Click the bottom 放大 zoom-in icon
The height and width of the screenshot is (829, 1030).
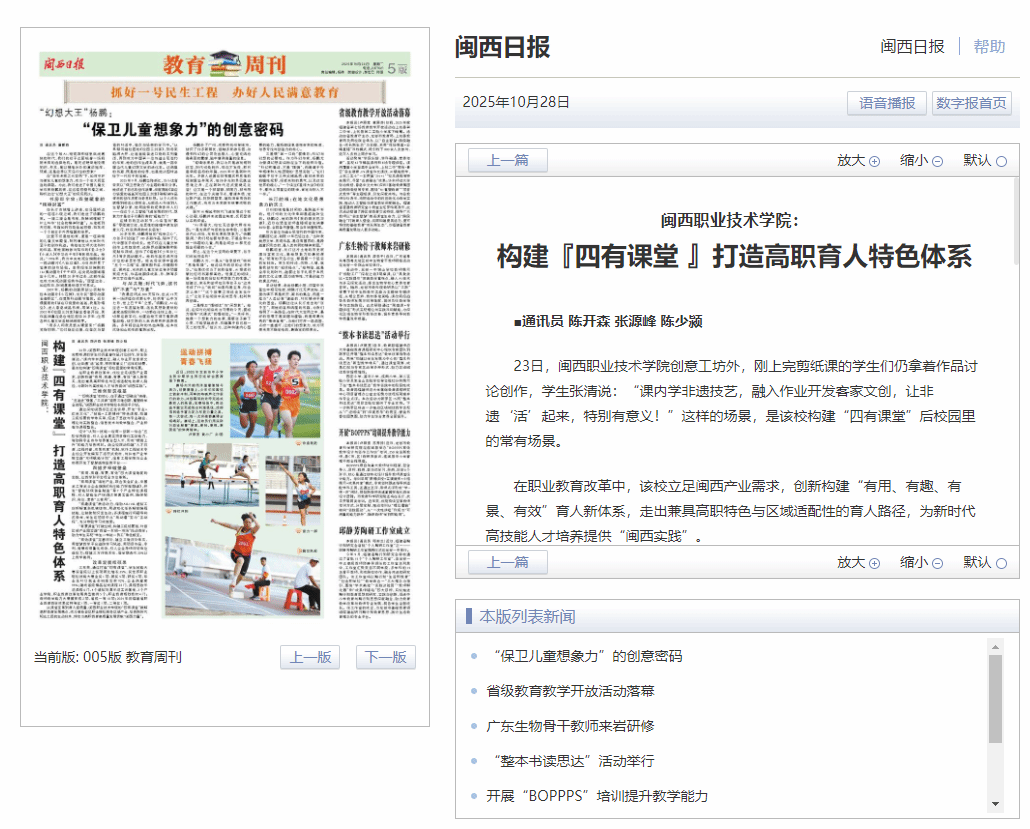click(x=874, y=563)
